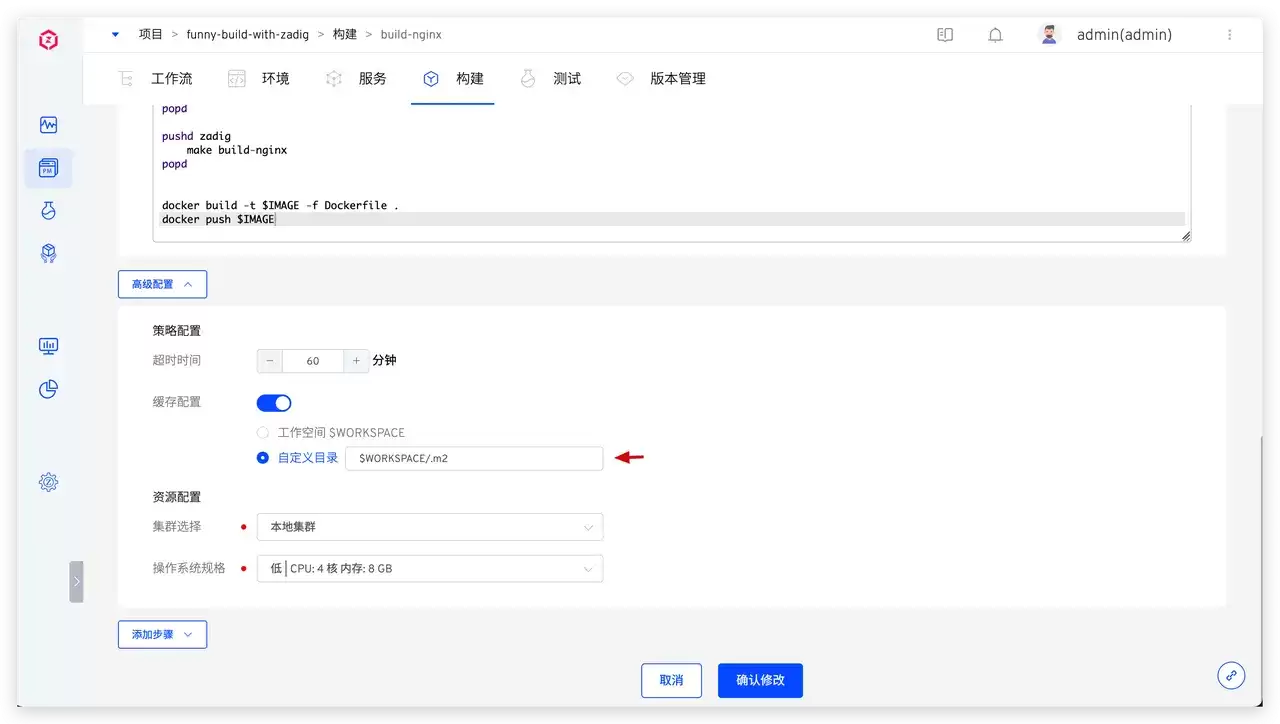
Task: Click the custom directory input $WORKSPACE/.m2
Action: point(474,458)
